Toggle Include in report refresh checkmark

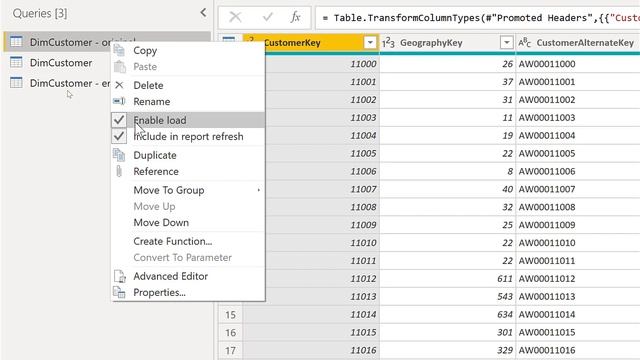119,136
